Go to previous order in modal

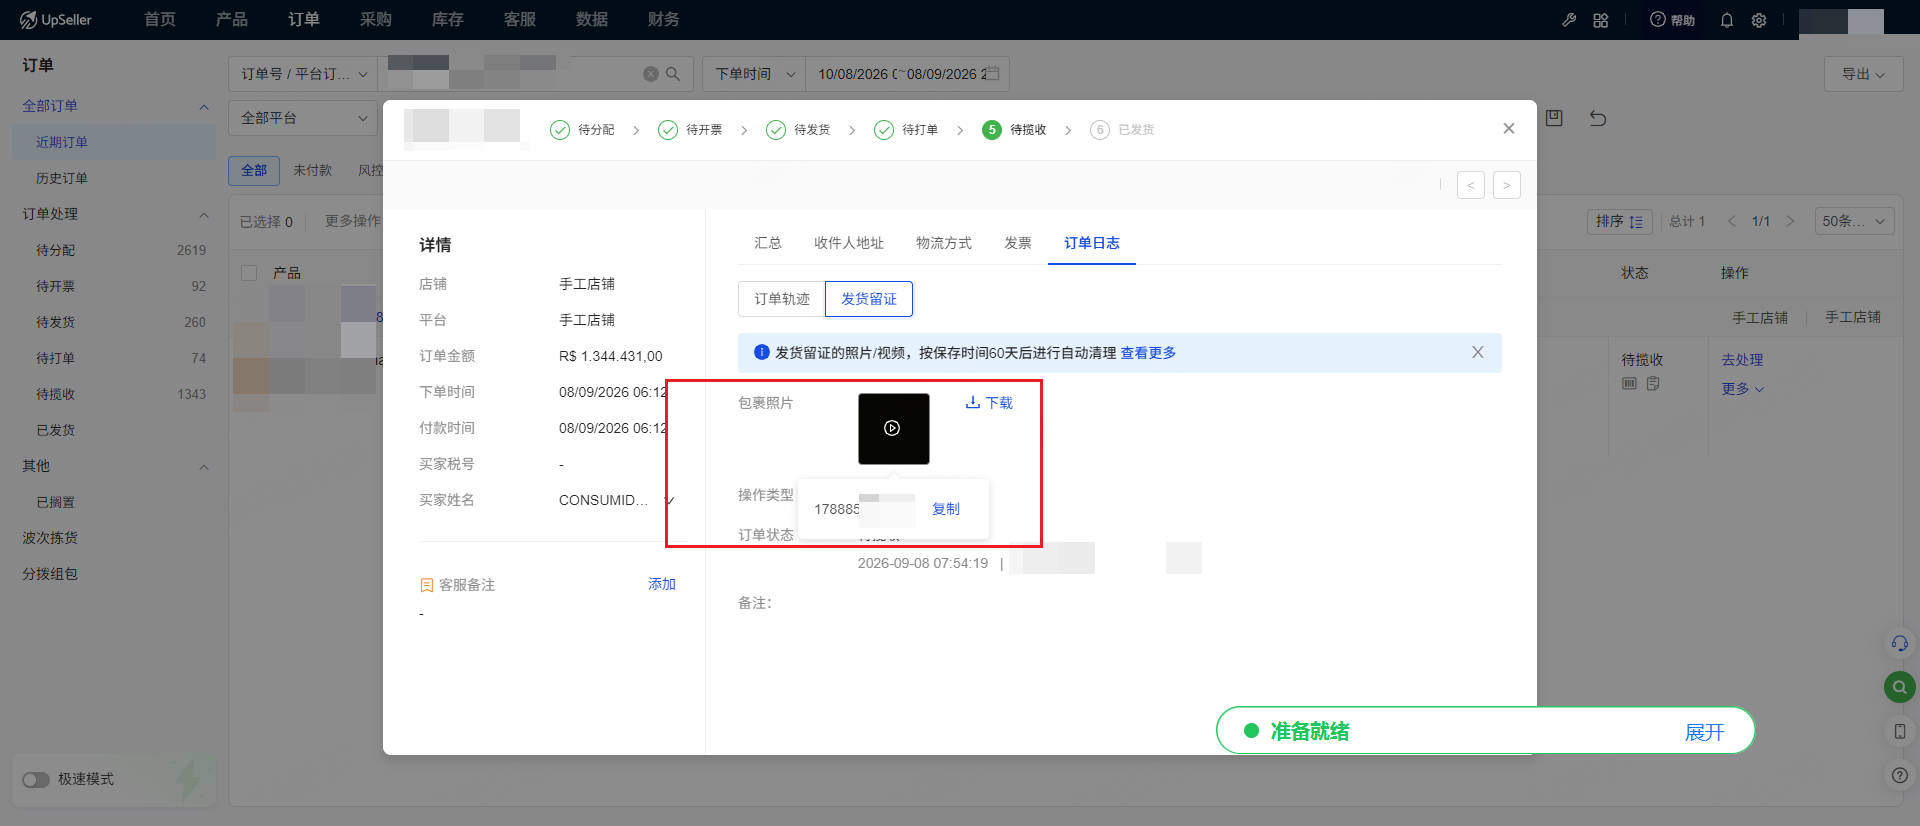tap(1471, 185)
